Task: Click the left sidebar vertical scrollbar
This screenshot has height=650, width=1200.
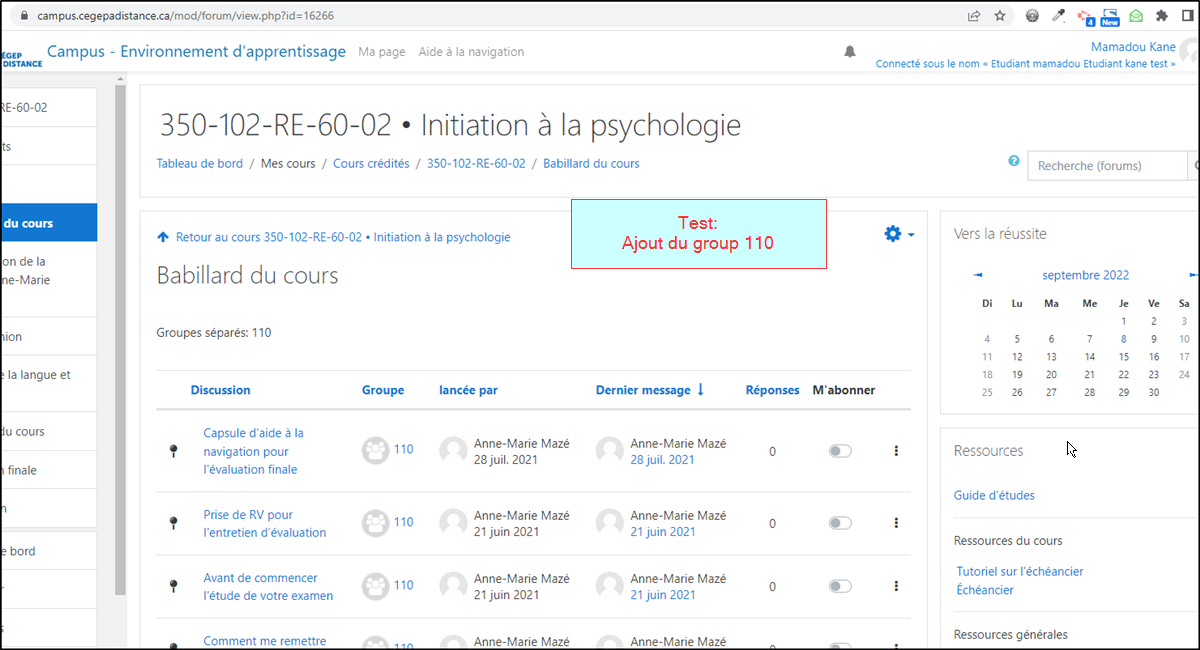Action: click(x=121, y=340)
